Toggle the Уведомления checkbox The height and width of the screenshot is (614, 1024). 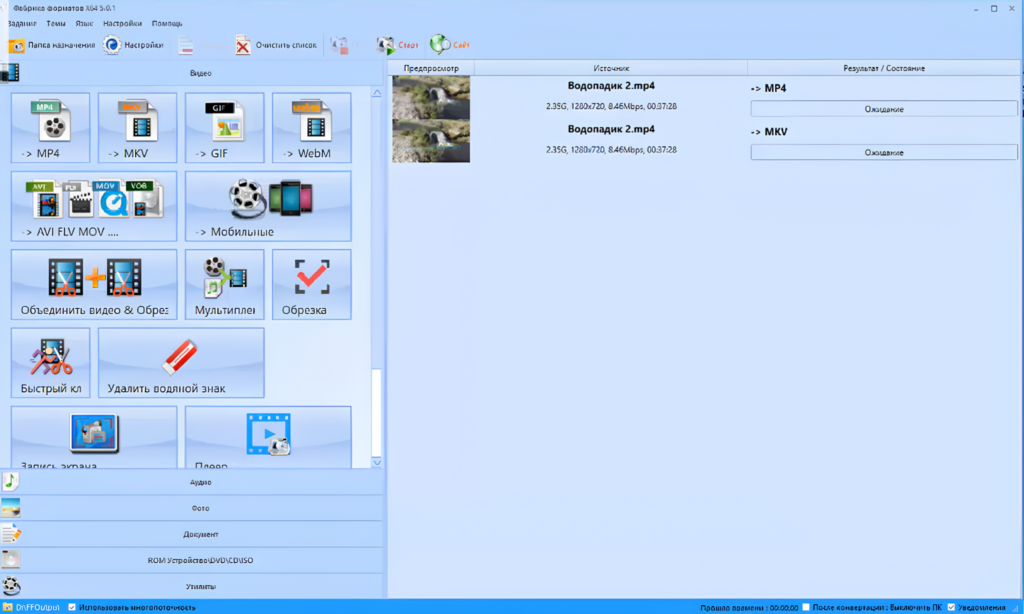pos(951,607)
